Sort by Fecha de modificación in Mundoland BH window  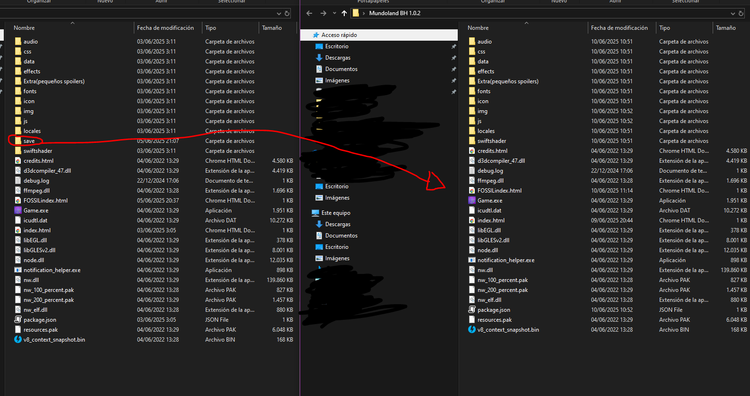point(619,28)
